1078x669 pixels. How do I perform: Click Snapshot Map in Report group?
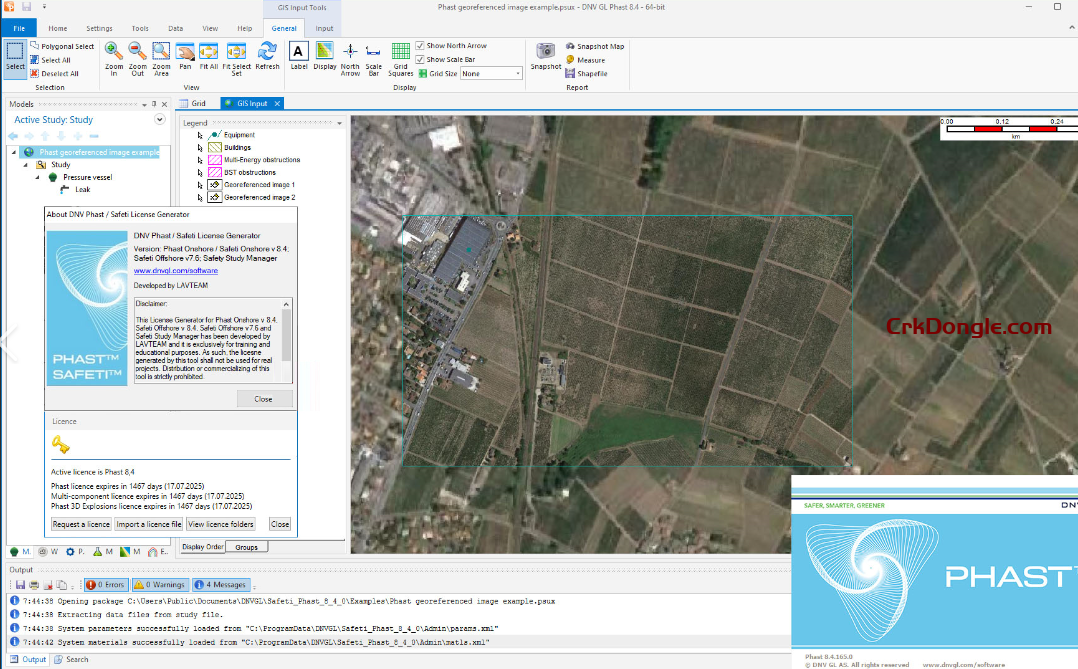click(595, 46)
